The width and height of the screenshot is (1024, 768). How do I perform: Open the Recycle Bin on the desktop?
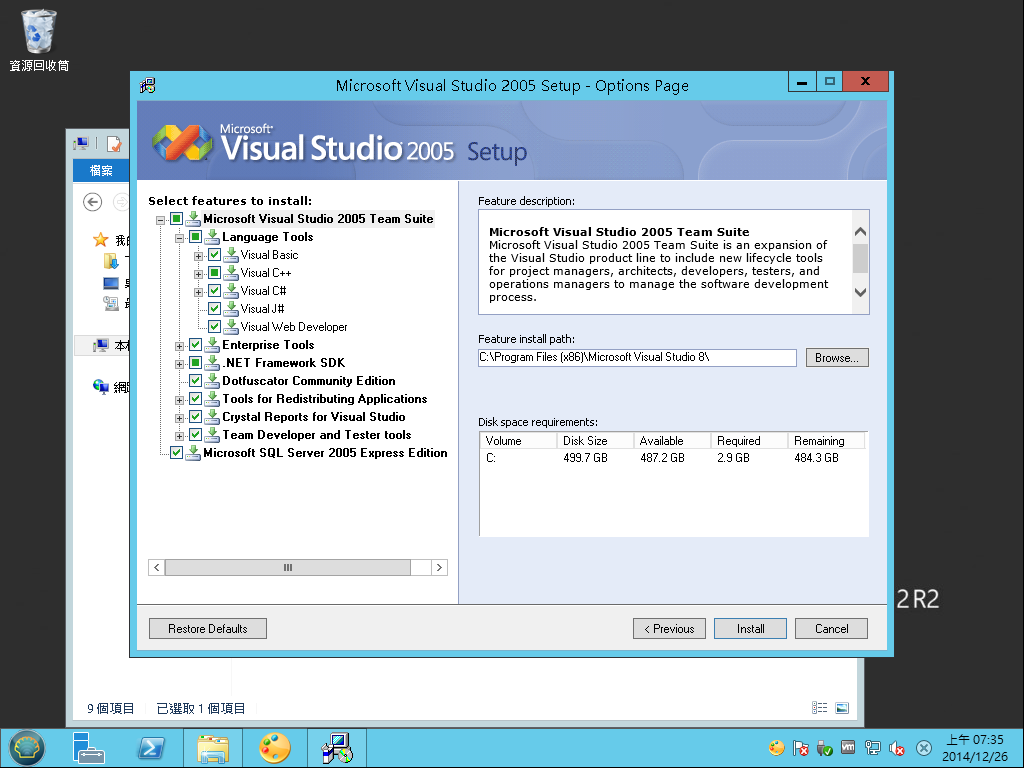pyautogui.click(x=39, y=40)
